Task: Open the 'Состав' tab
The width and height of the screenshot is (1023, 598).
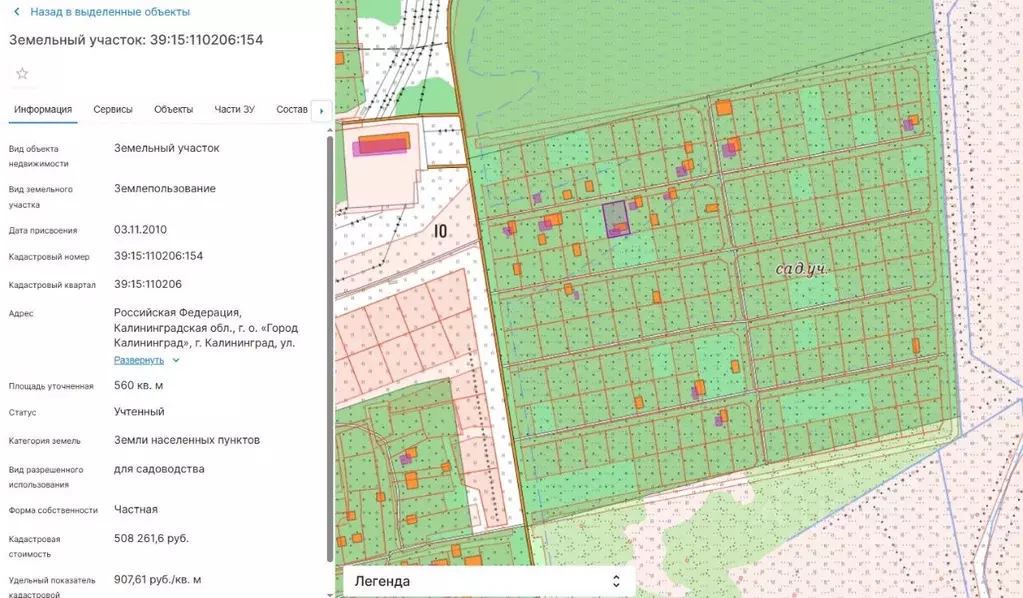Action: coord(291,110)
